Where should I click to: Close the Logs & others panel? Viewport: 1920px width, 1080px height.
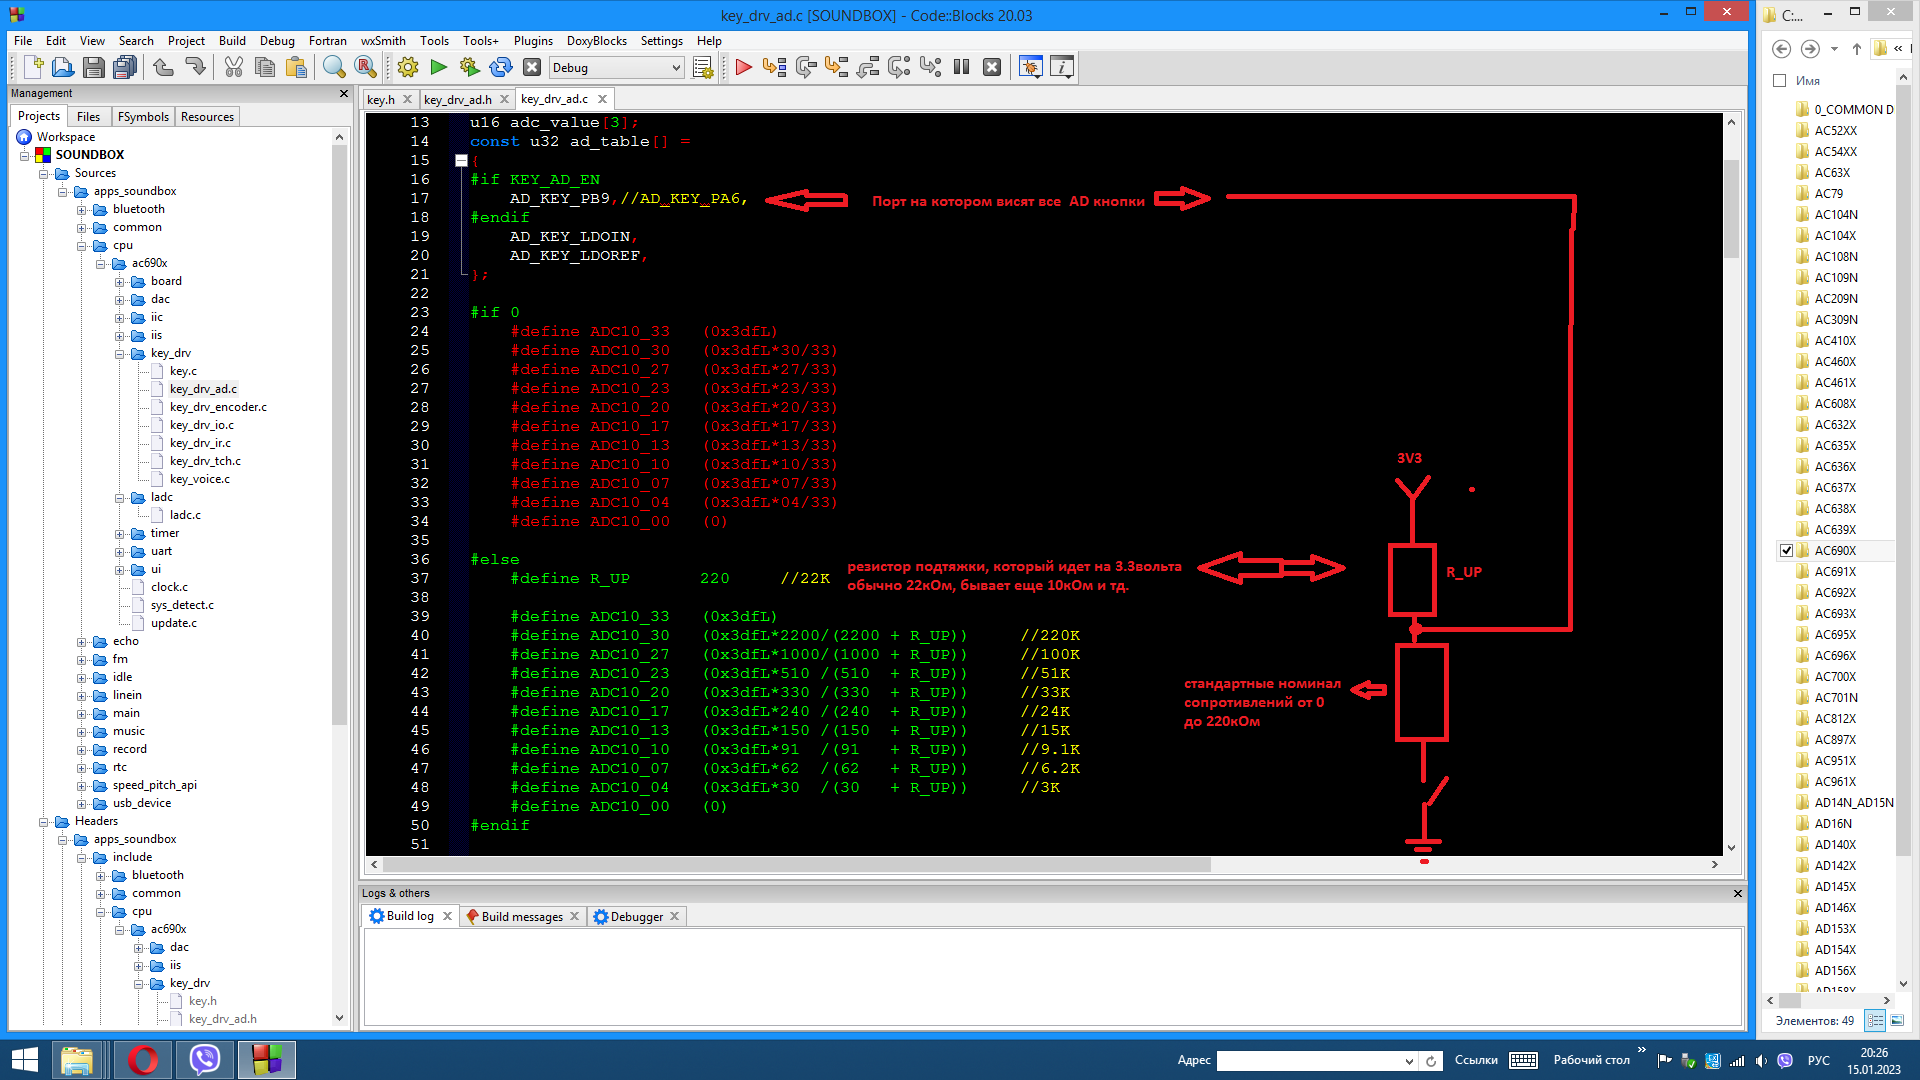(x=1737, y=893)
